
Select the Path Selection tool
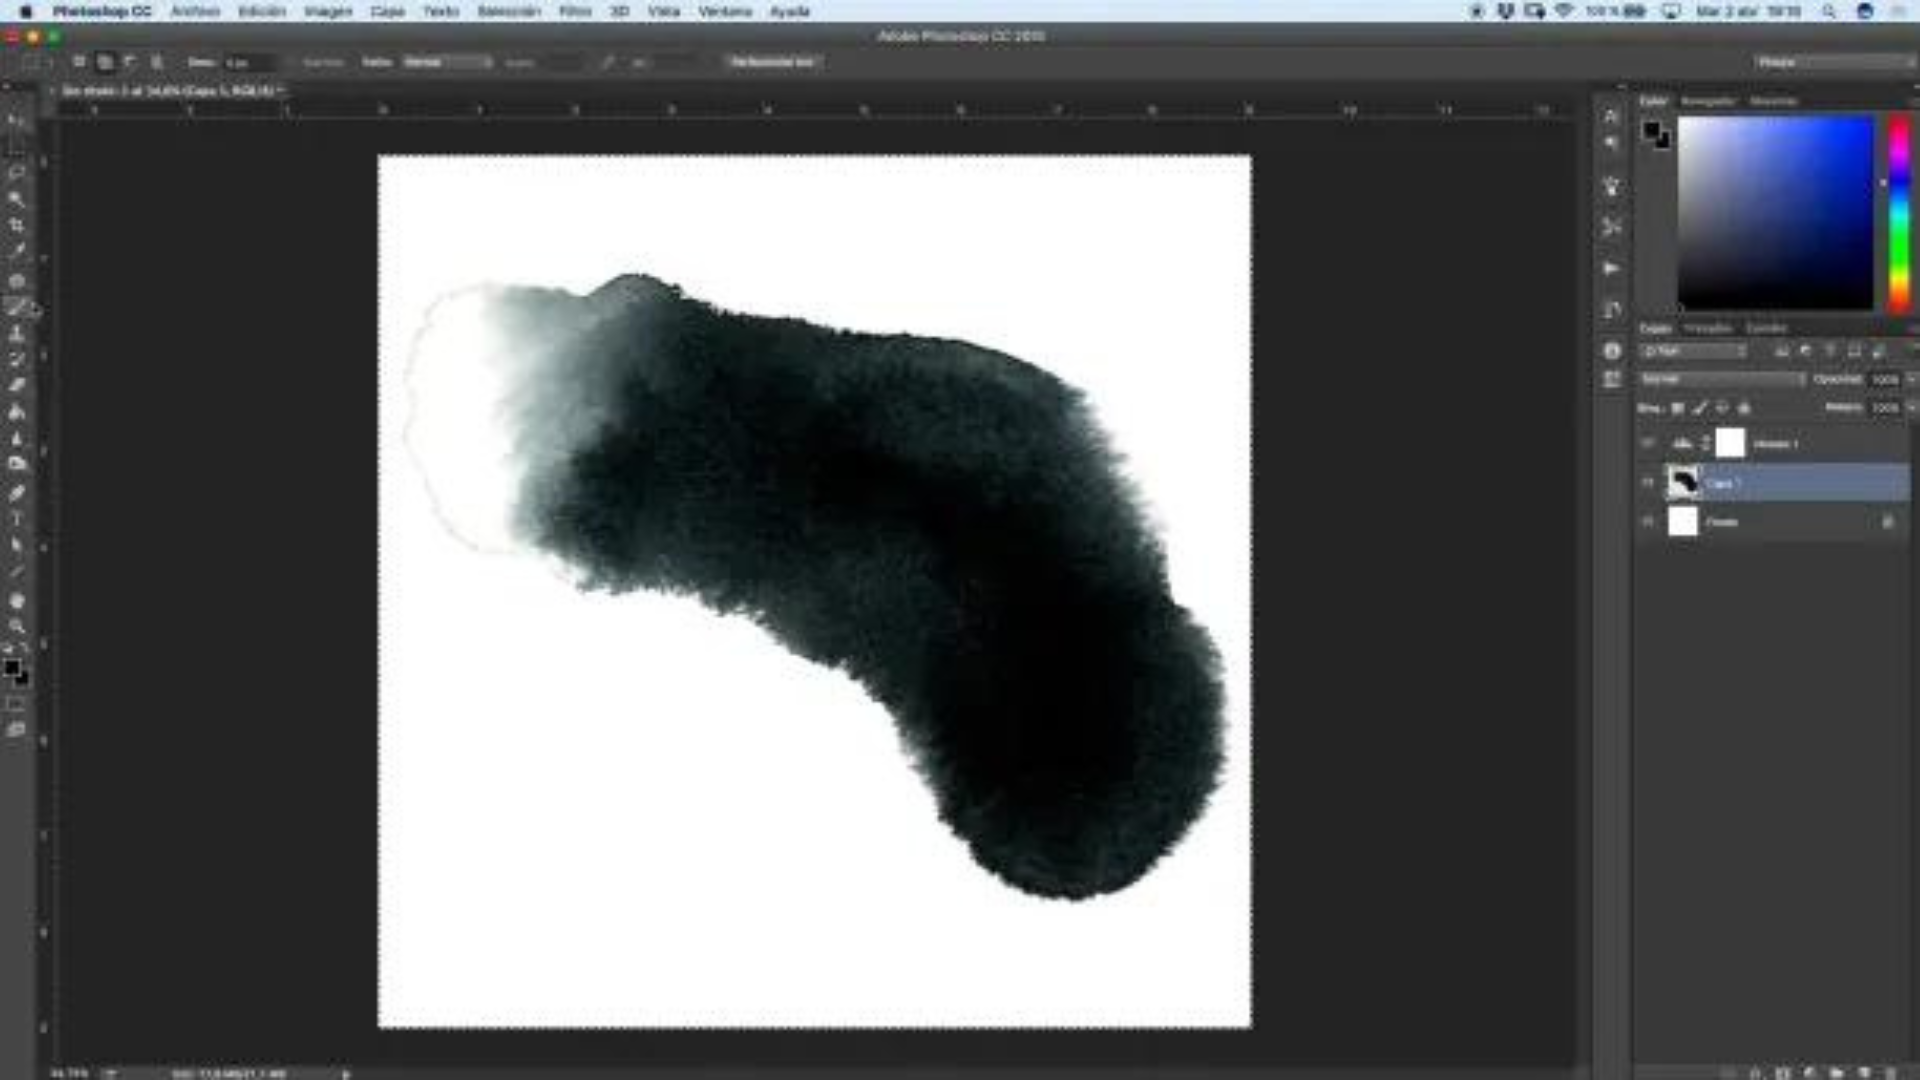pos(16,545)
